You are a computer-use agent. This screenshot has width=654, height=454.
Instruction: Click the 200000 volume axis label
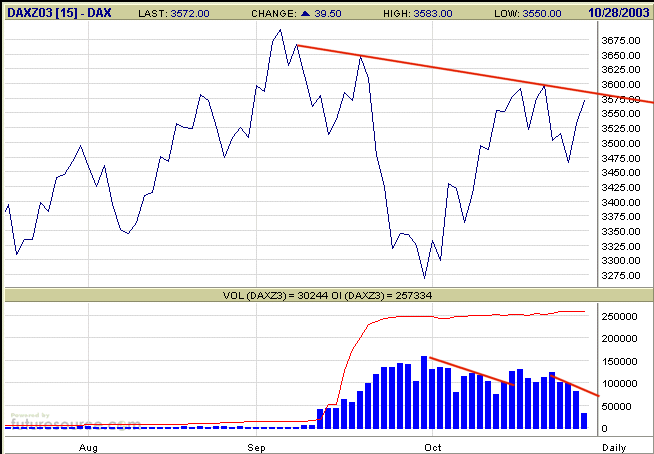point(619,339)
